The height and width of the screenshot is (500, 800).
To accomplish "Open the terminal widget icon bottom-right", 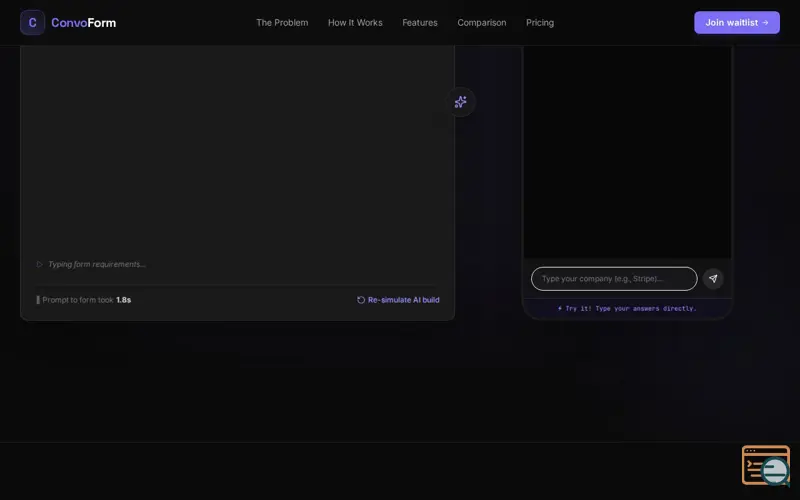I will 766,465.
